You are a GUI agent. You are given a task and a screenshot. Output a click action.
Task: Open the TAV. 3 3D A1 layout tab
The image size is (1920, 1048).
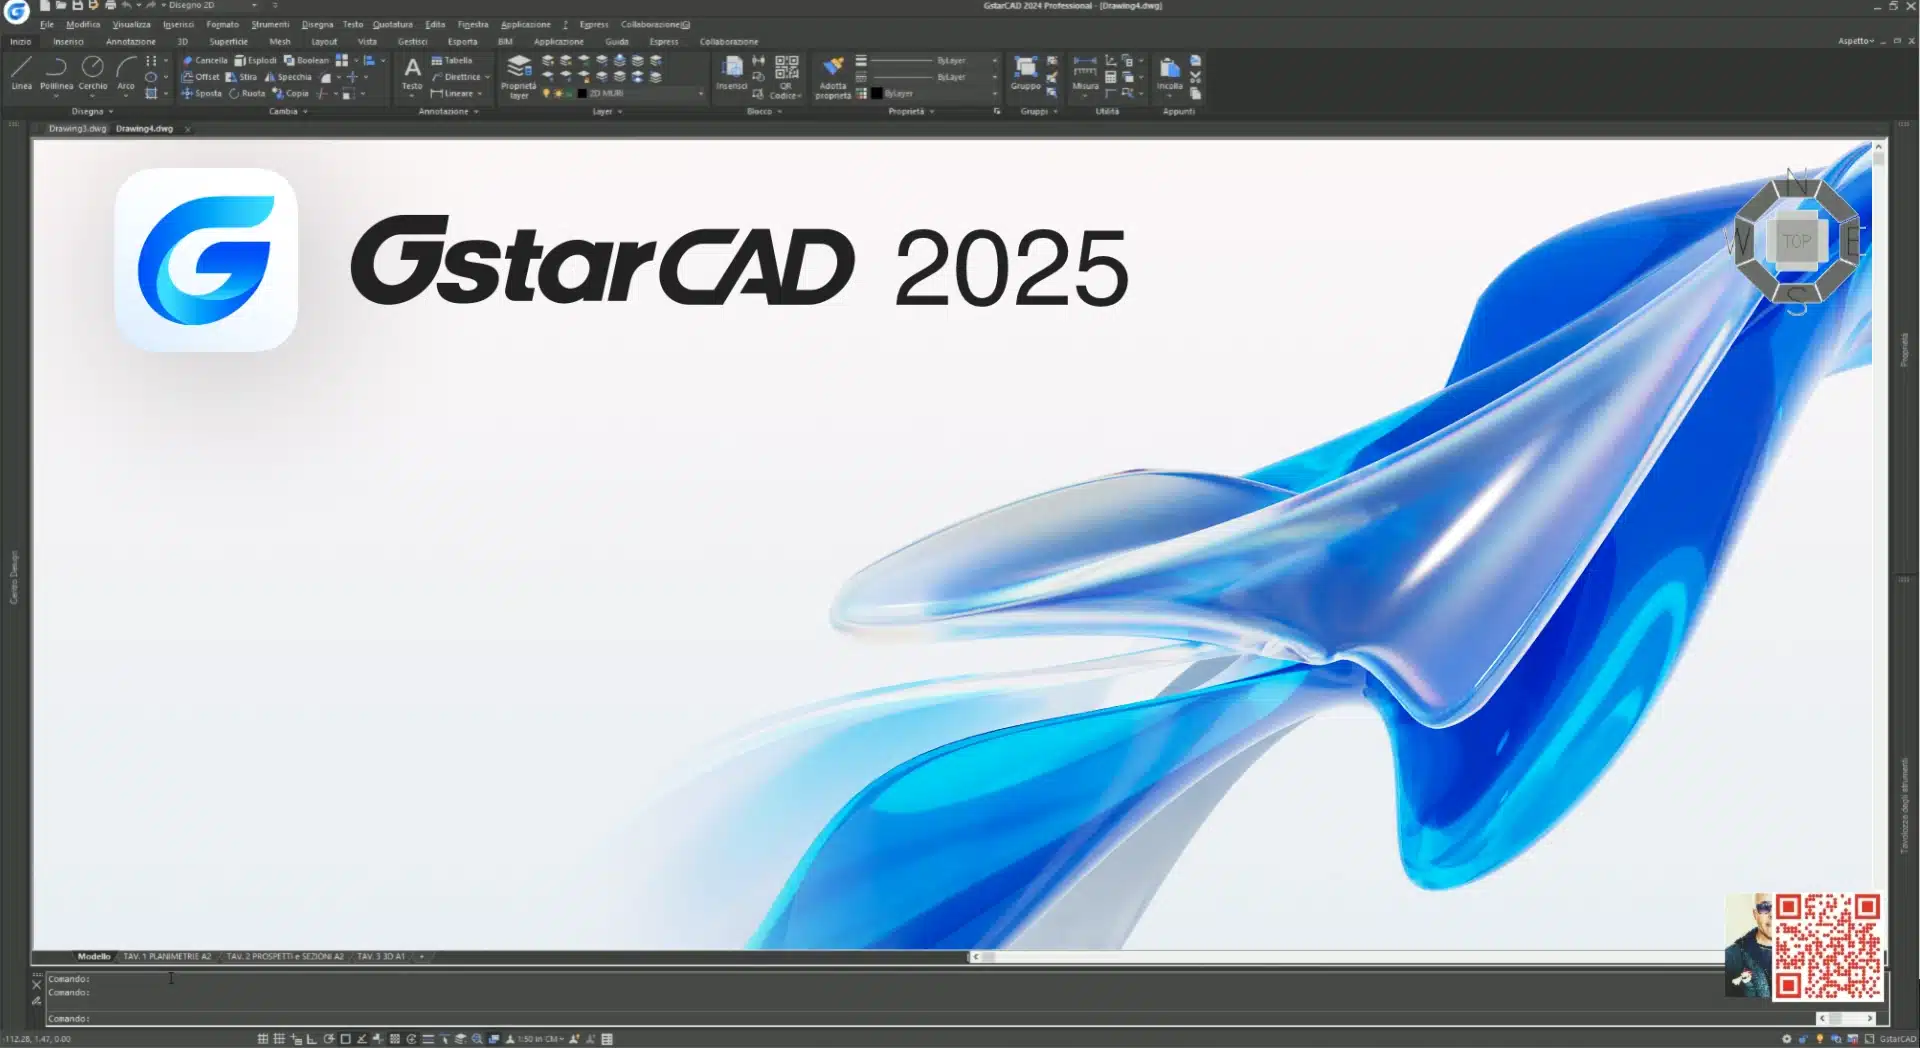pos(380,956)
